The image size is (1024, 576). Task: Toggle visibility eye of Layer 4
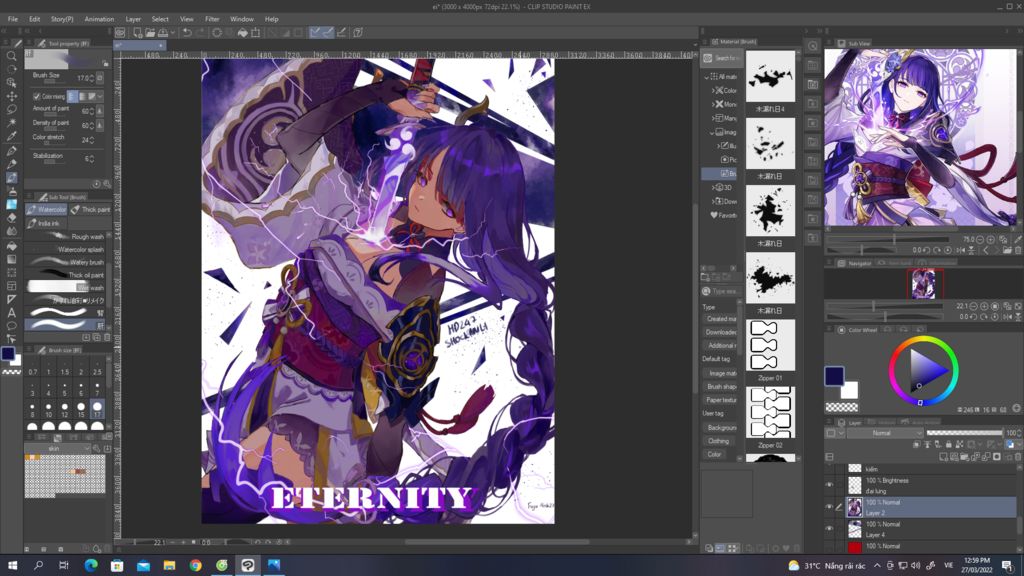829,529
